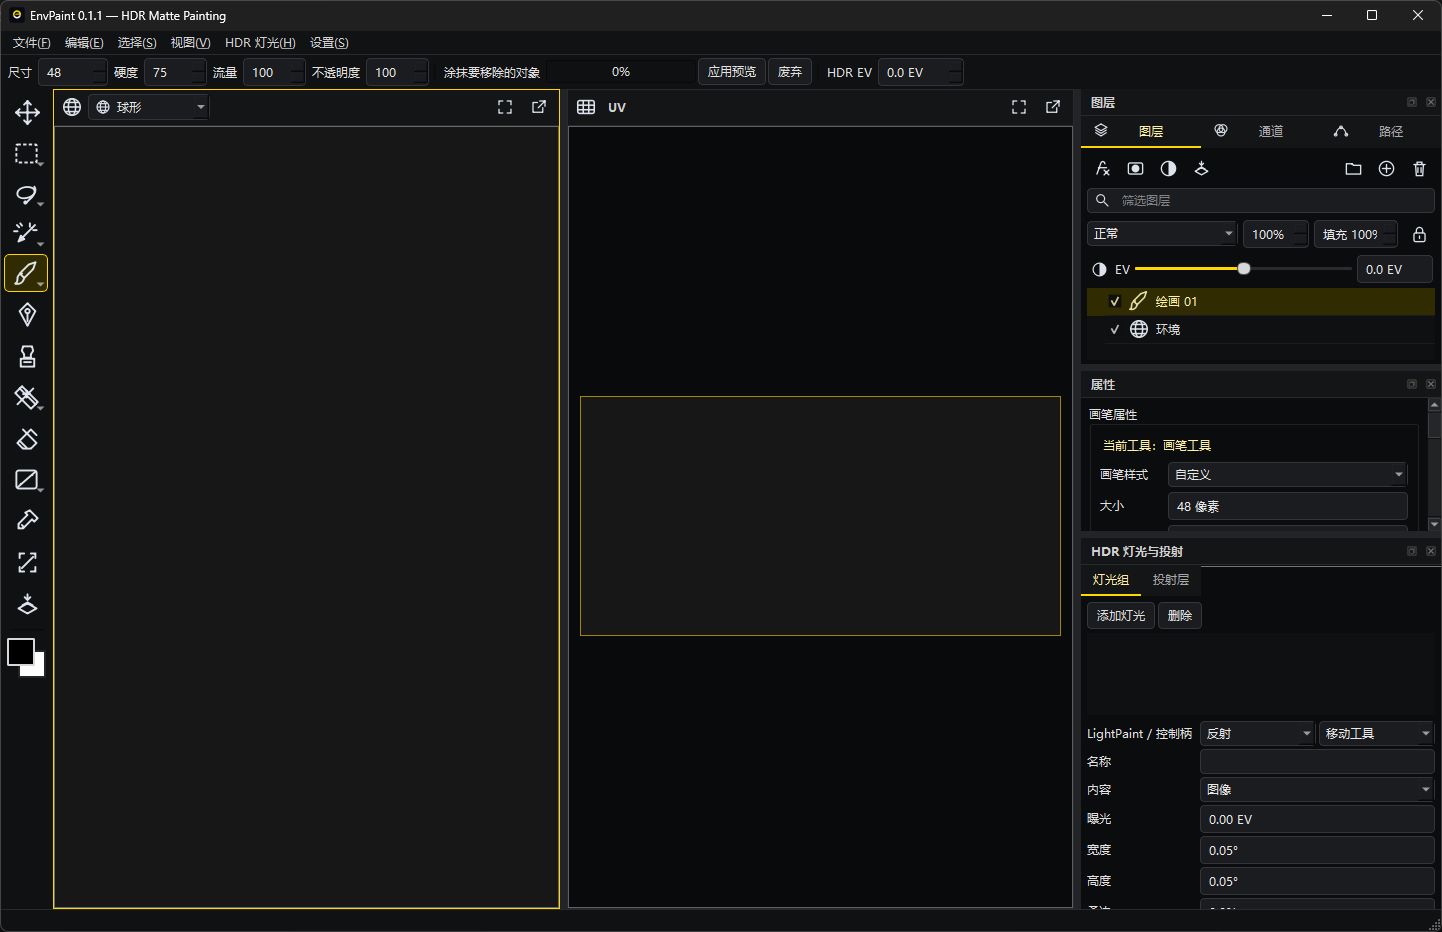This screenshot has width=1442, height=932.
Task: Select the 绘画 01 layer name
Action: 1176,302
